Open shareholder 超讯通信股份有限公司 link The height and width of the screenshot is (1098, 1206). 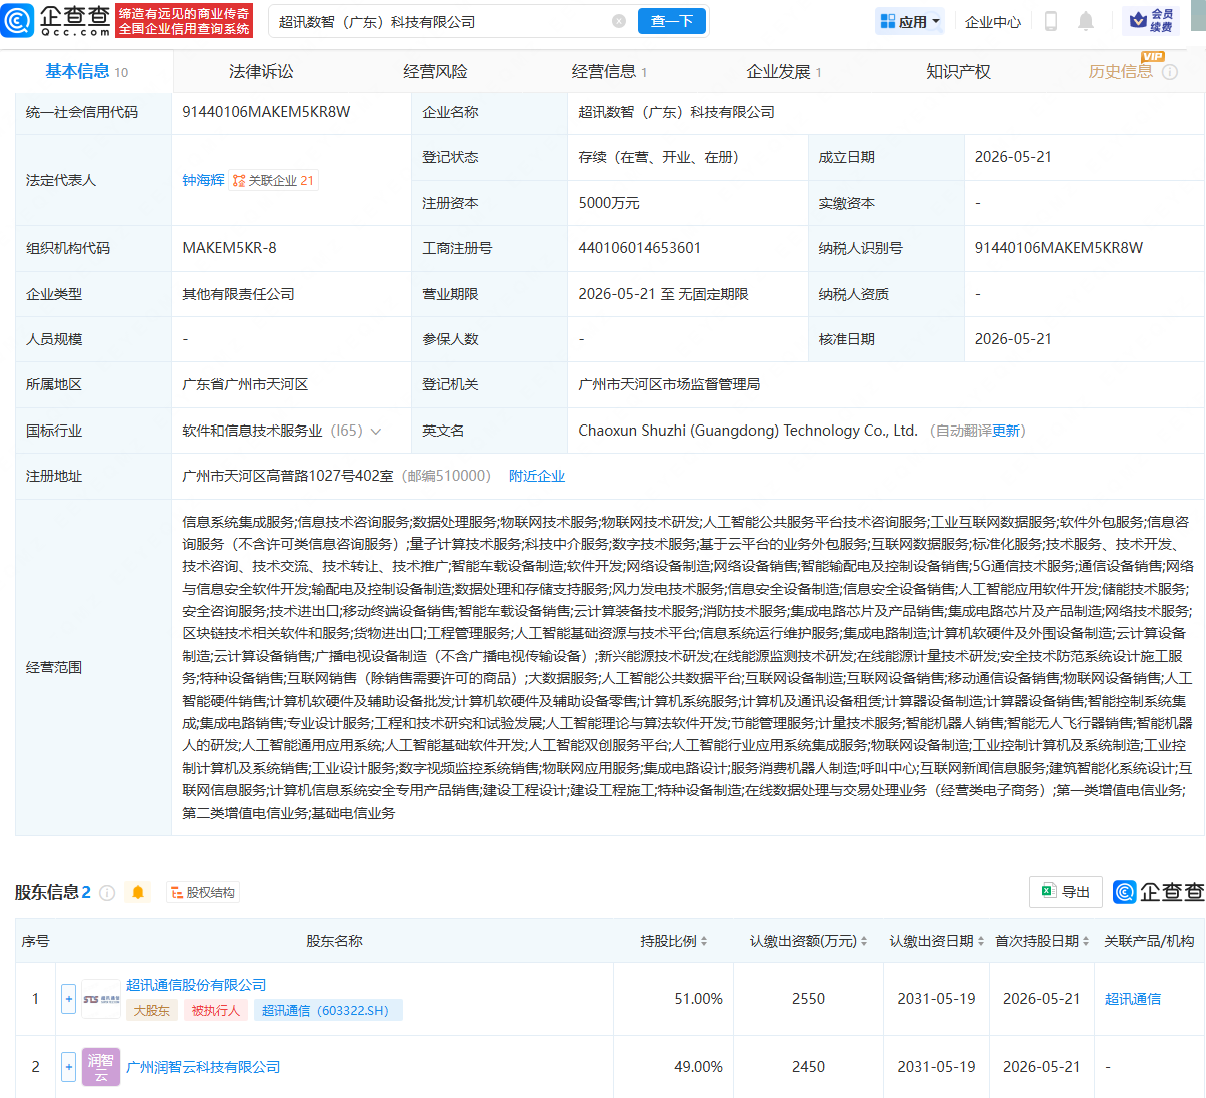point(196,985)
